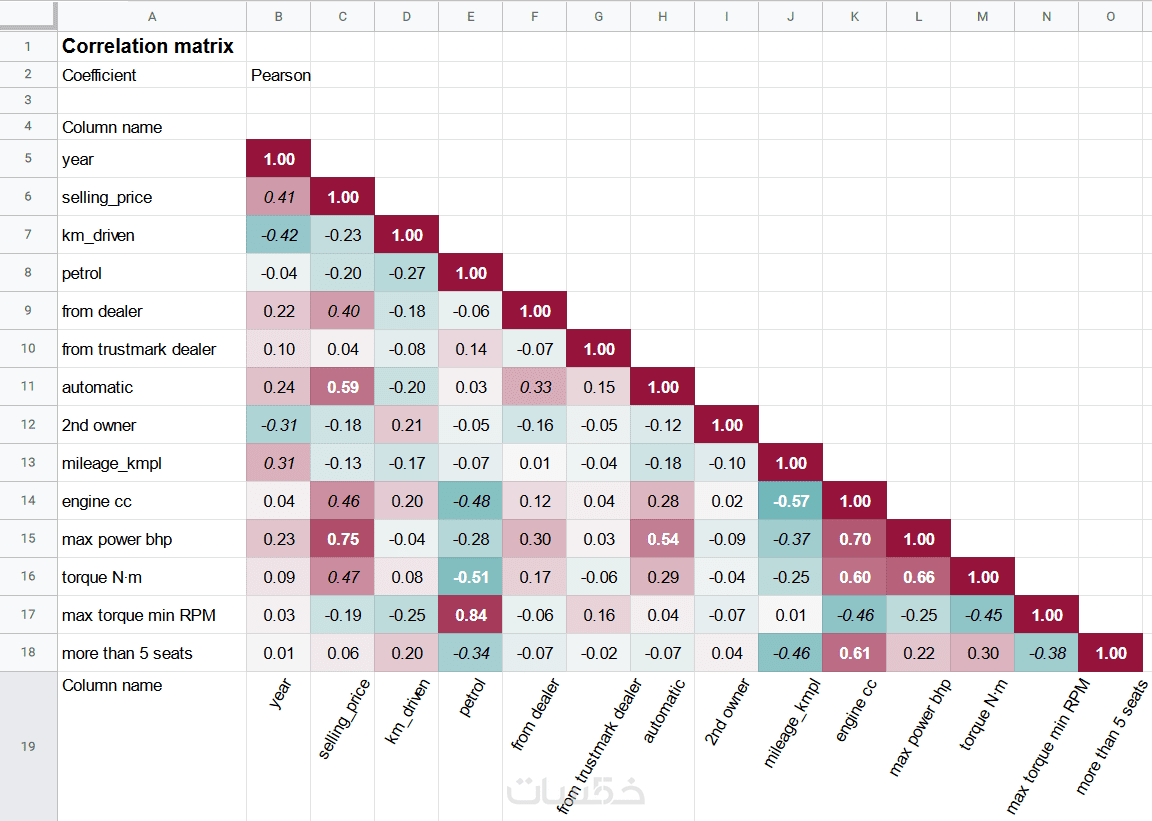The width and height of the screenshot is (1152, 821).
Task: Select the -0.51 cell in torque row
Action: coord(471,577)
